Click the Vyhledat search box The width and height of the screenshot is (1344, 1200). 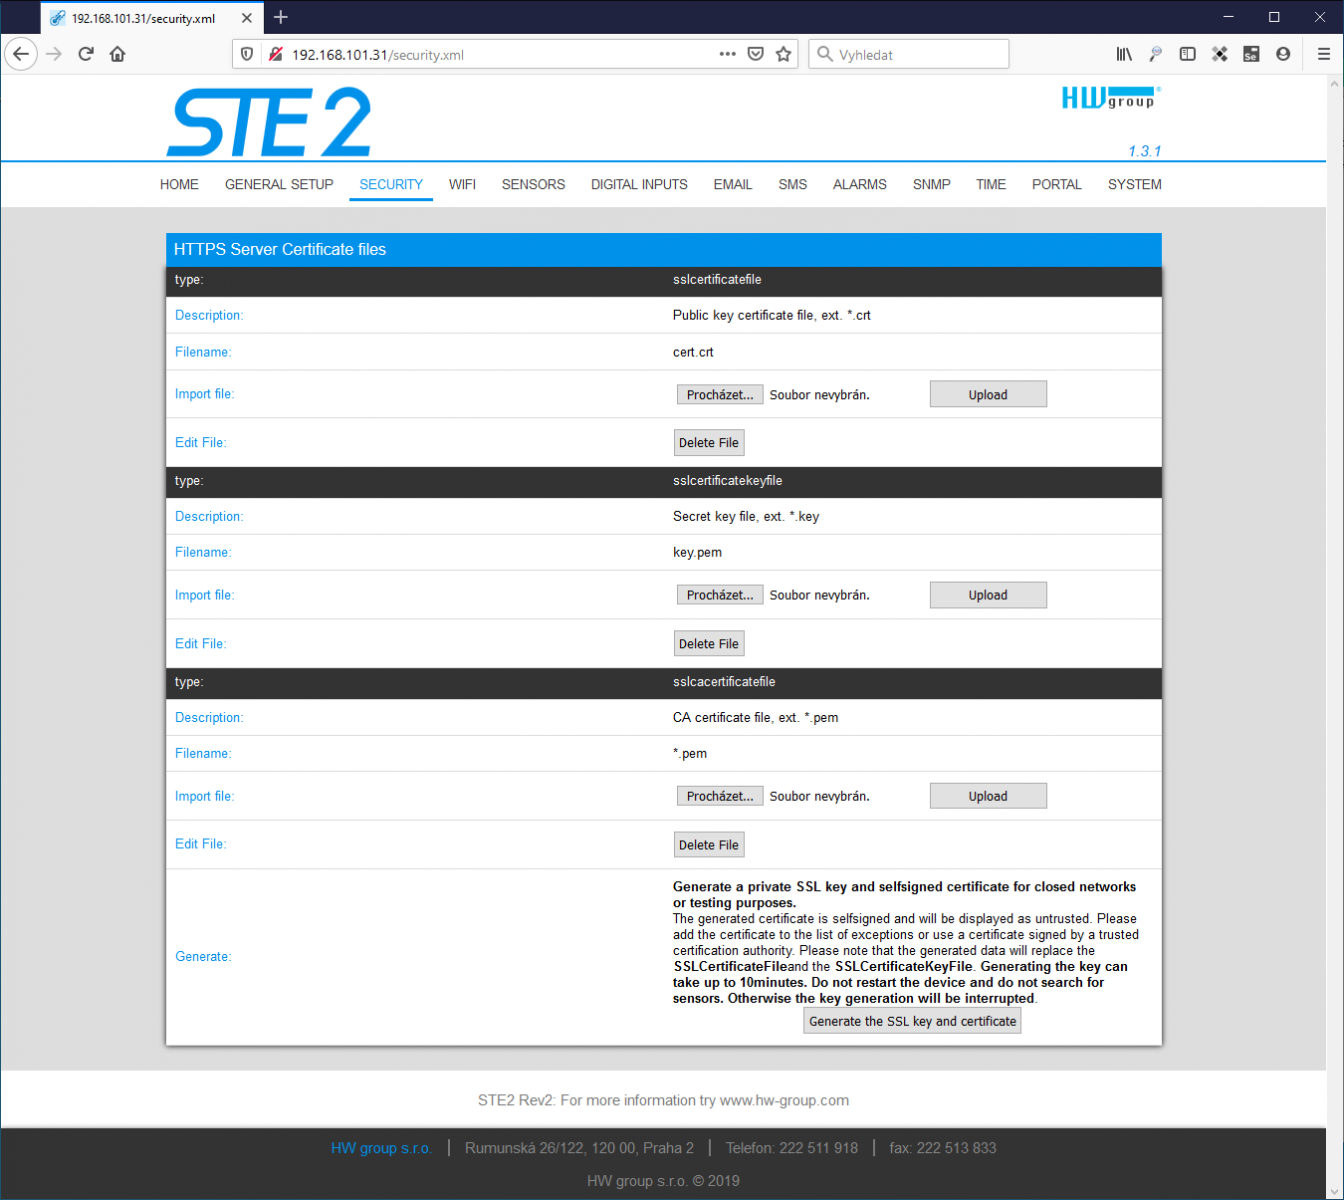[x=908, y=54]
